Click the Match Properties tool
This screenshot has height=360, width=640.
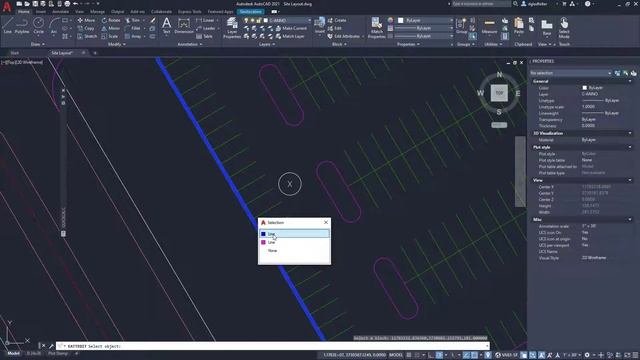376,28
